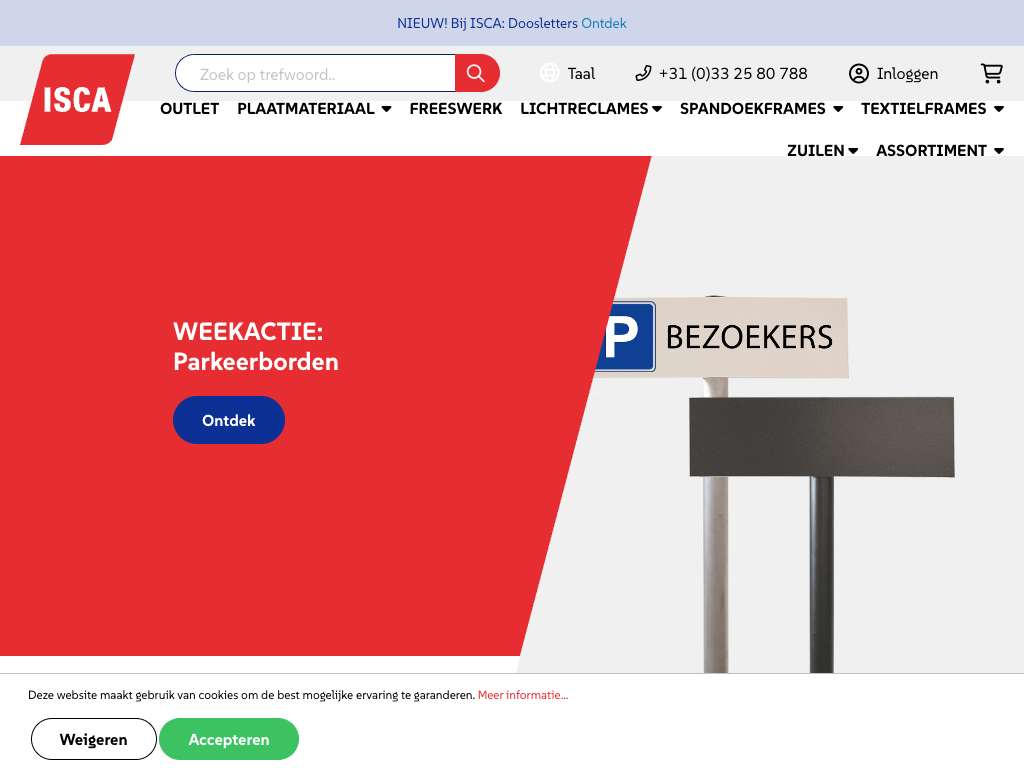This screenshot has height=768, width=1024.
Task: Open the Textielframes menu arrow
Action: click(x=999, y=109)
